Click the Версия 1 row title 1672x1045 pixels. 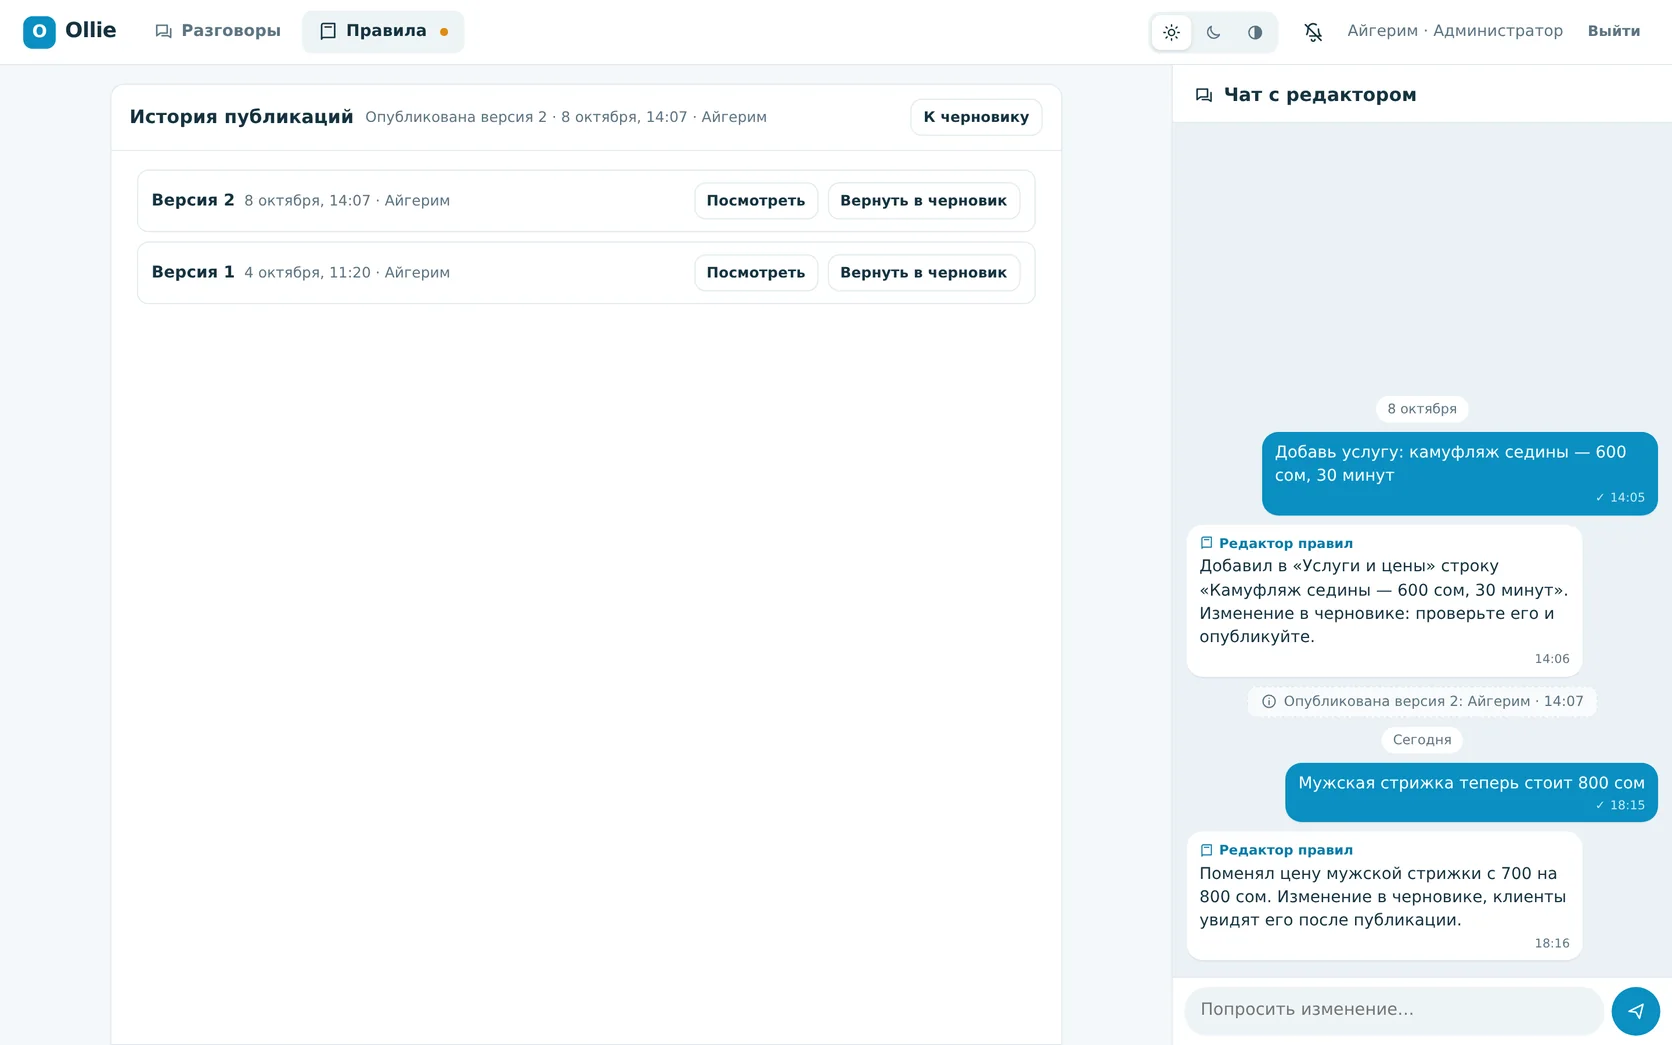point(193,272)
